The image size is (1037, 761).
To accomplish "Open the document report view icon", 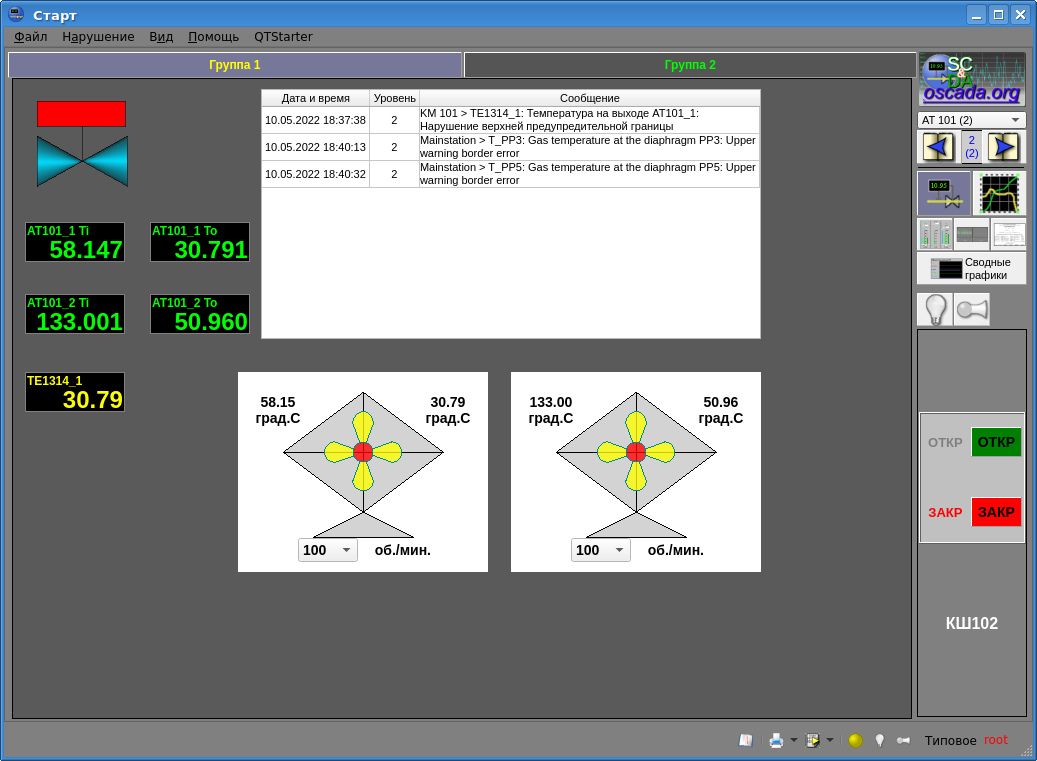I will pyautogui.click(x=1008, y=234).
